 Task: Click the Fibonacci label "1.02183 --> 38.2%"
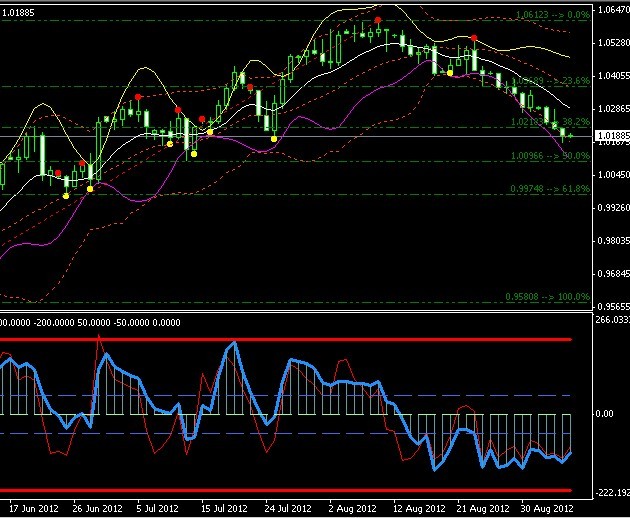coord(550,122)
